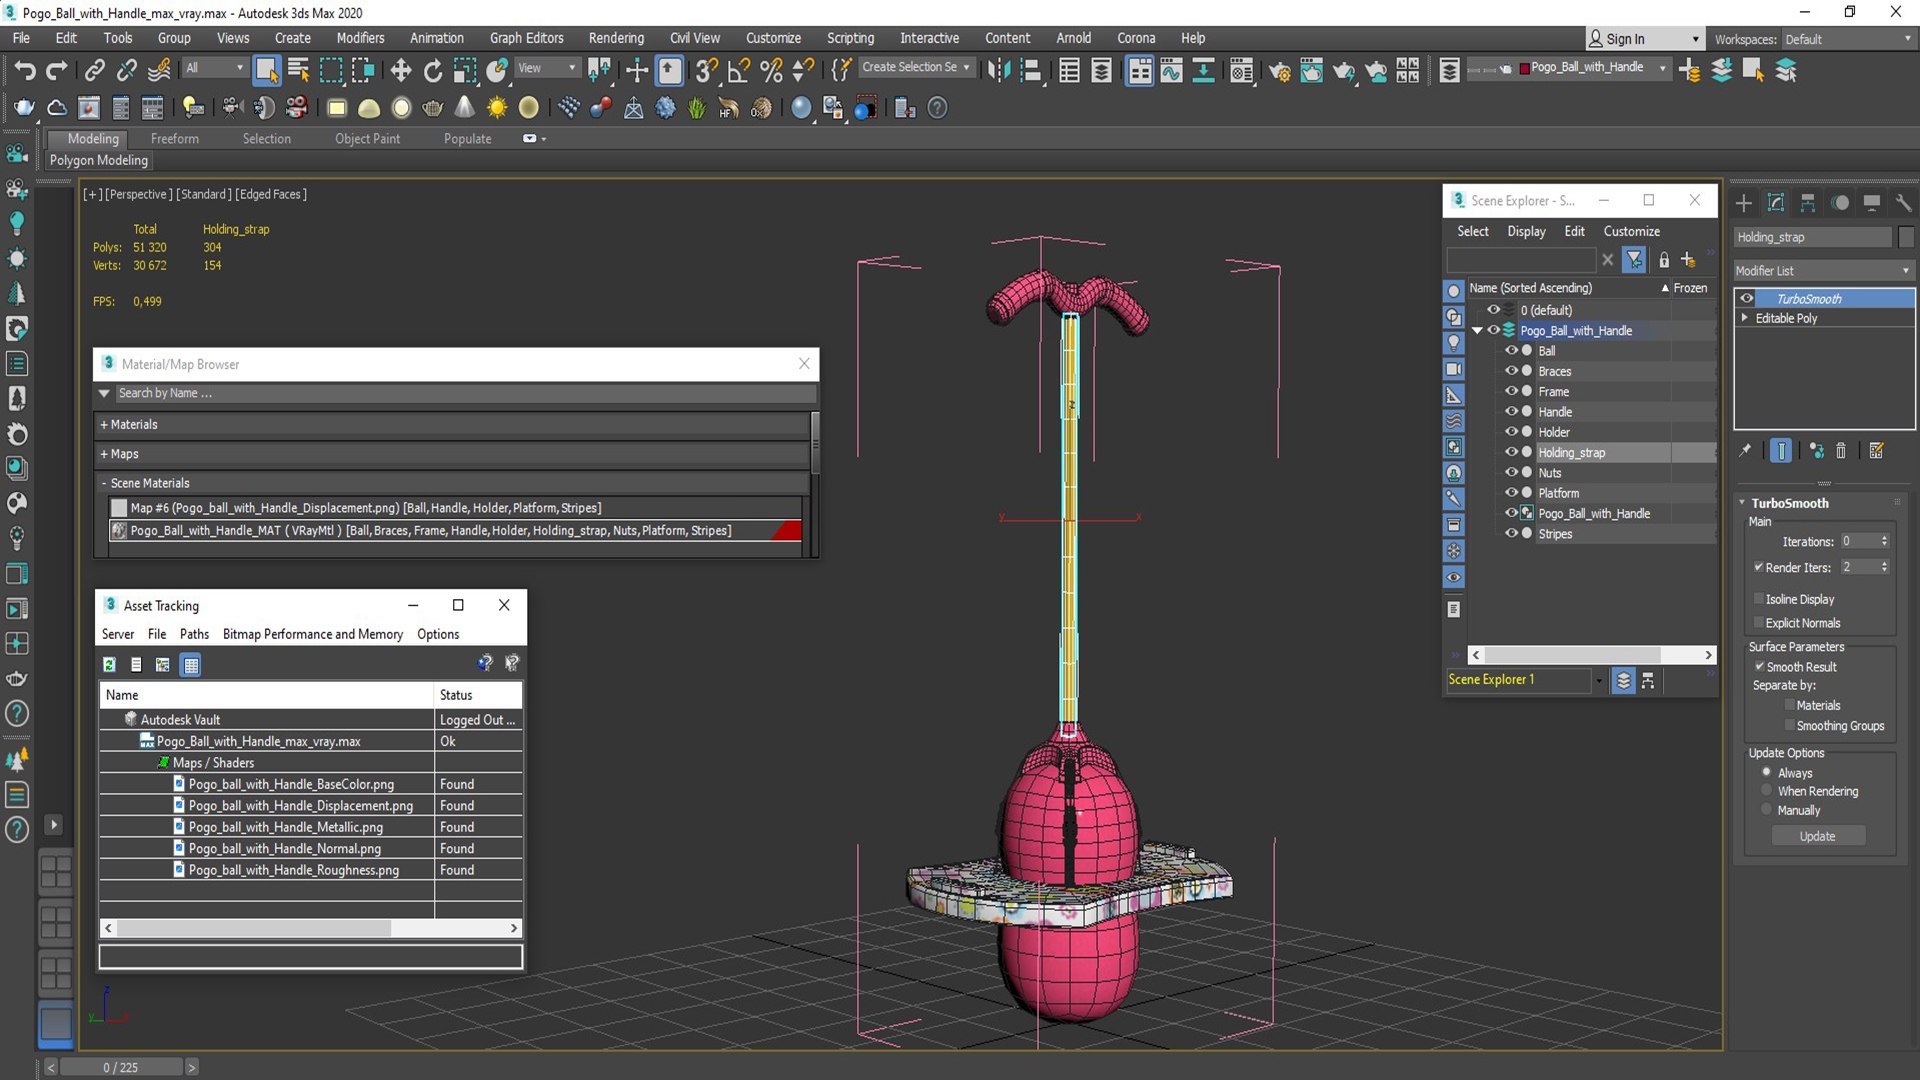Enable the Isoline Display checkbox
Image resolution: width=1920 pixels, height=1080 pixels.
point(1759,599)
